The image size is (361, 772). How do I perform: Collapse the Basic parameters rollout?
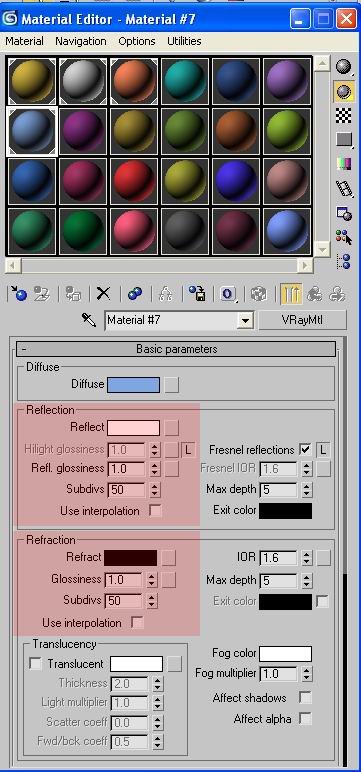coord(176,349)
